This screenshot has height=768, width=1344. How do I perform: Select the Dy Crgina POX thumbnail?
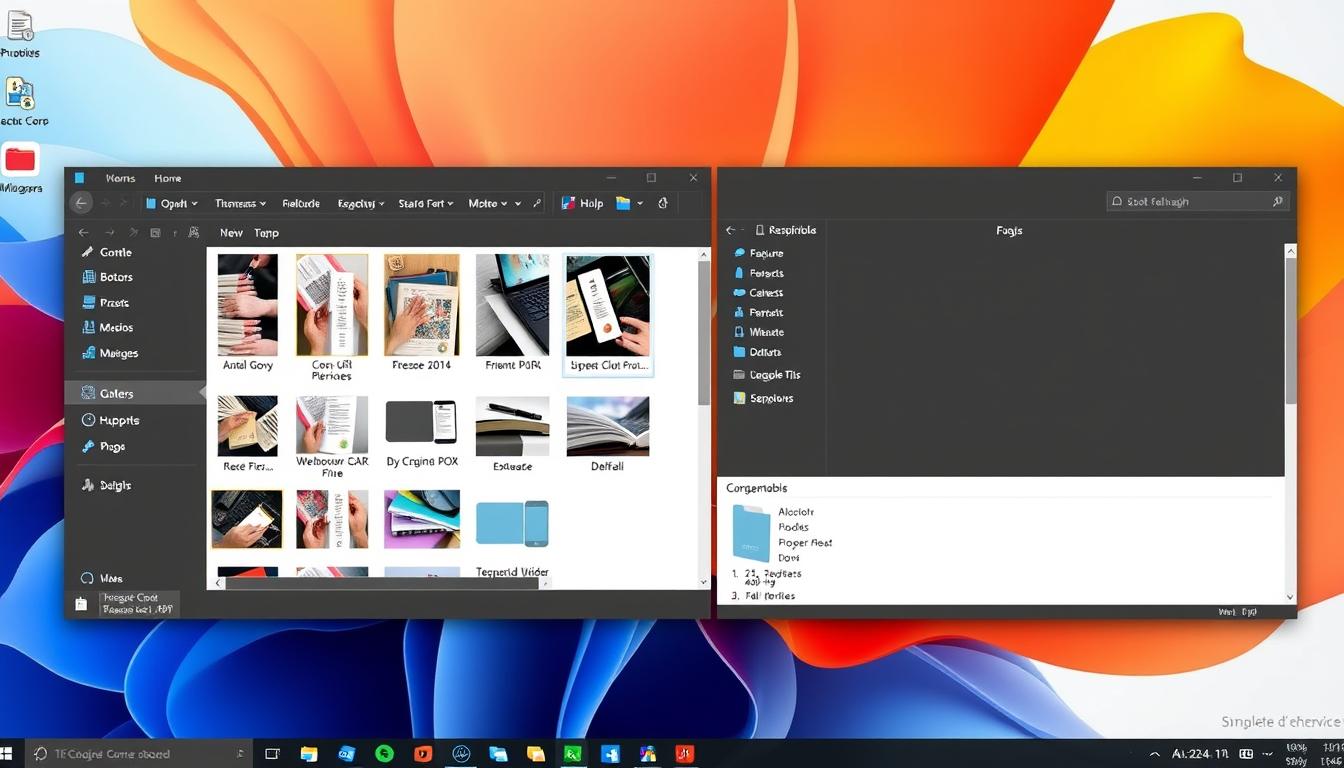(x=421, y=422)
